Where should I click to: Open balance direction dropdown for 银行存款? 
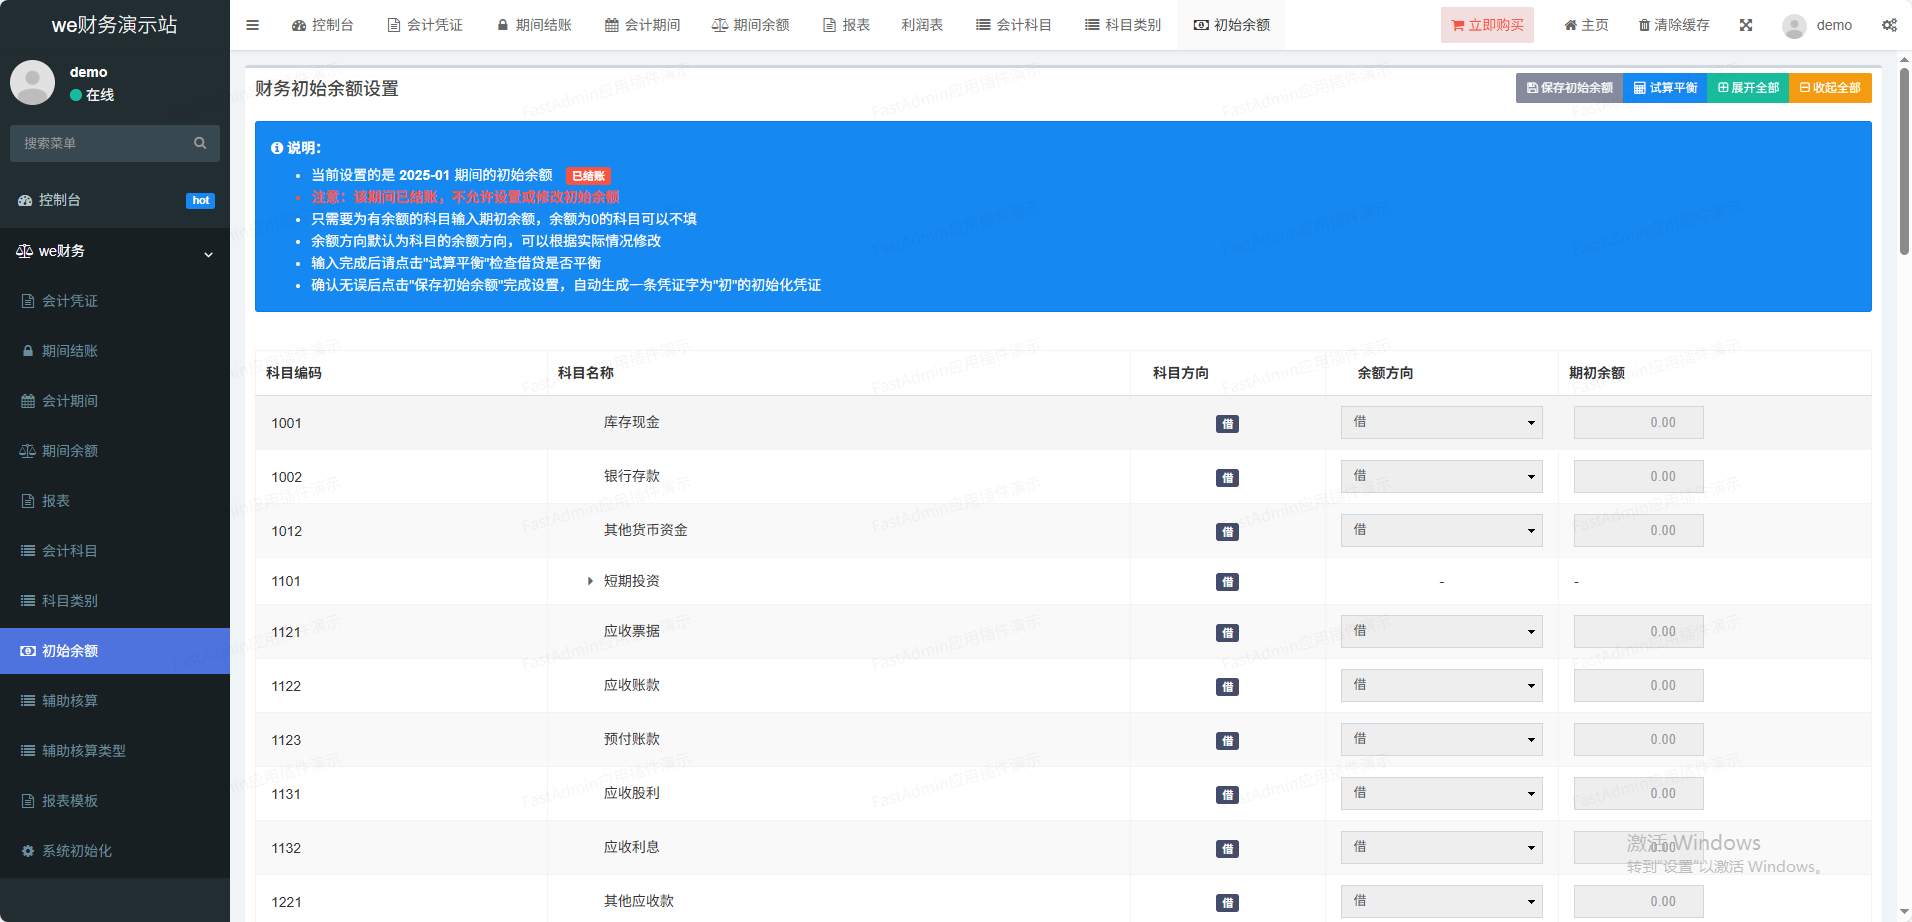(1441, 477)
